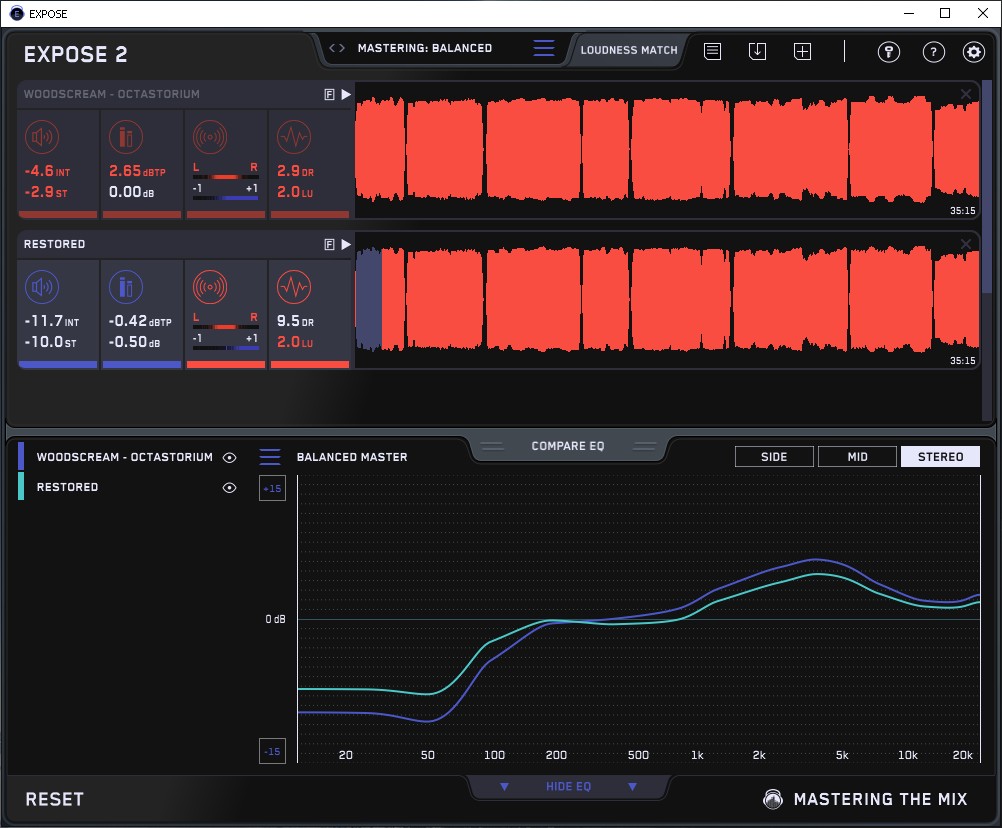Click the RESET button
The width and height of the screenshot is (1002, 828).
tap(54, 799)
